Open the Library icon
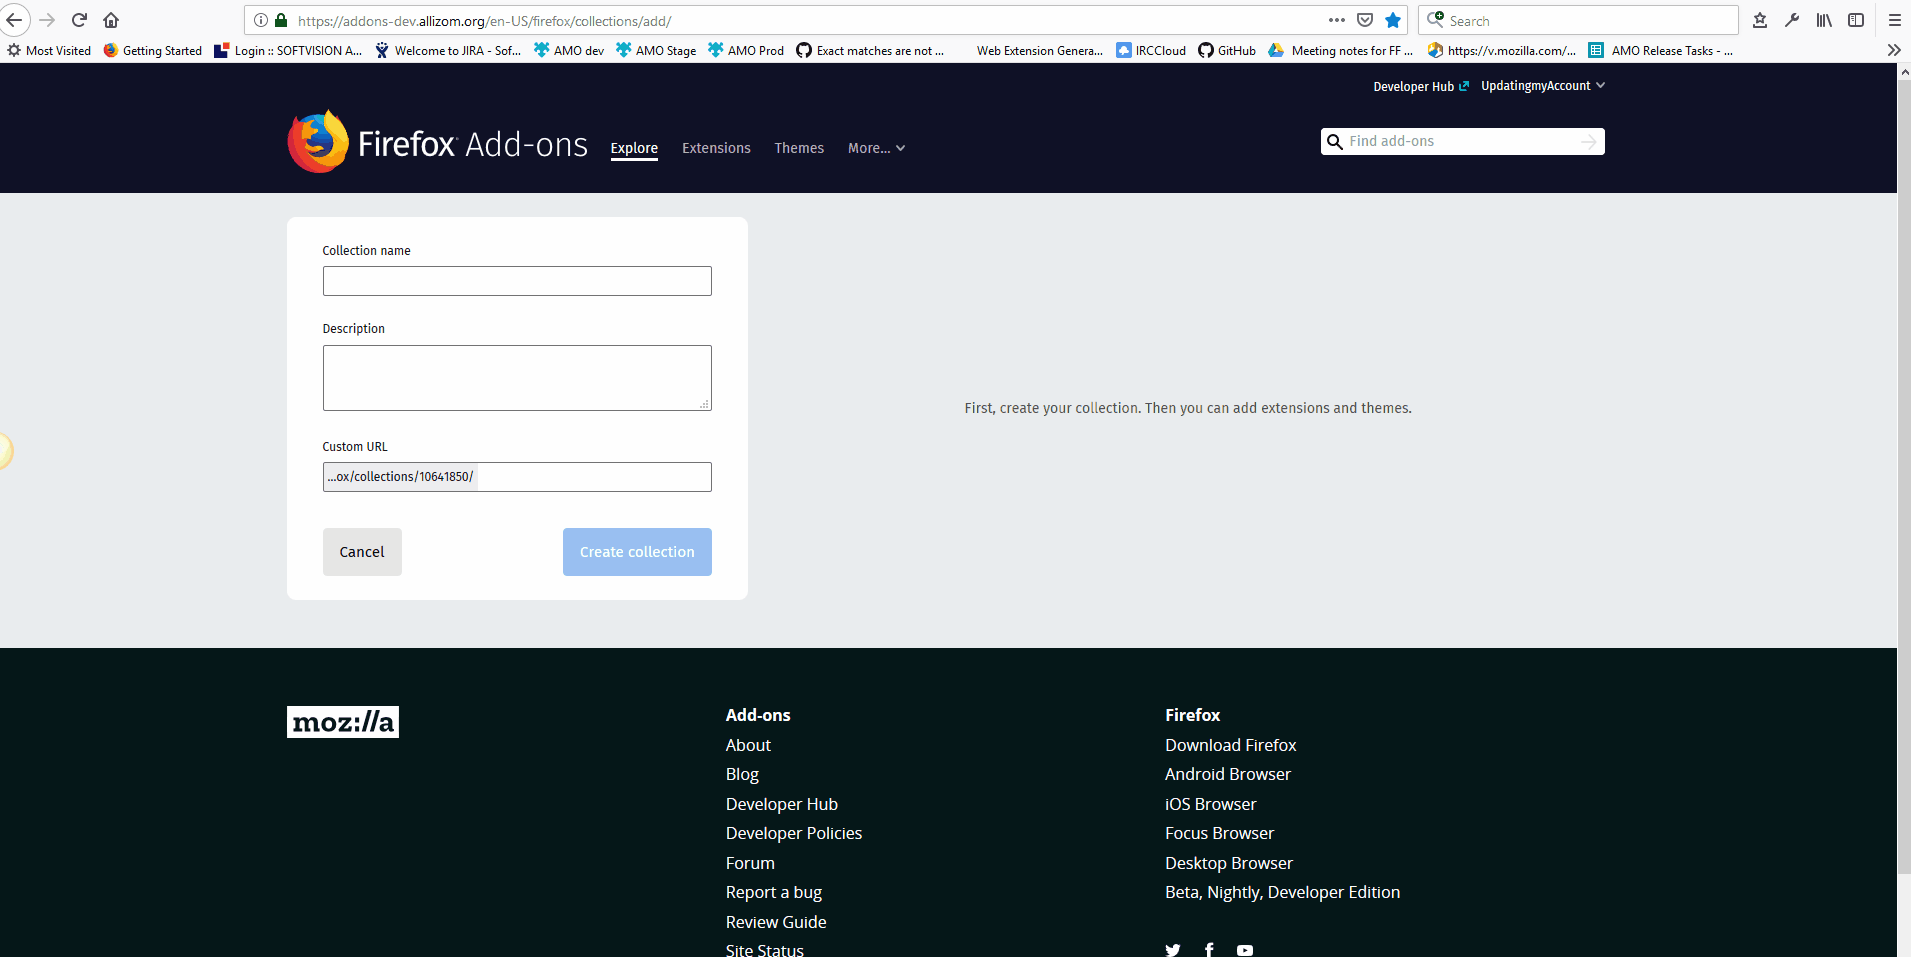 coord(1824,20)
